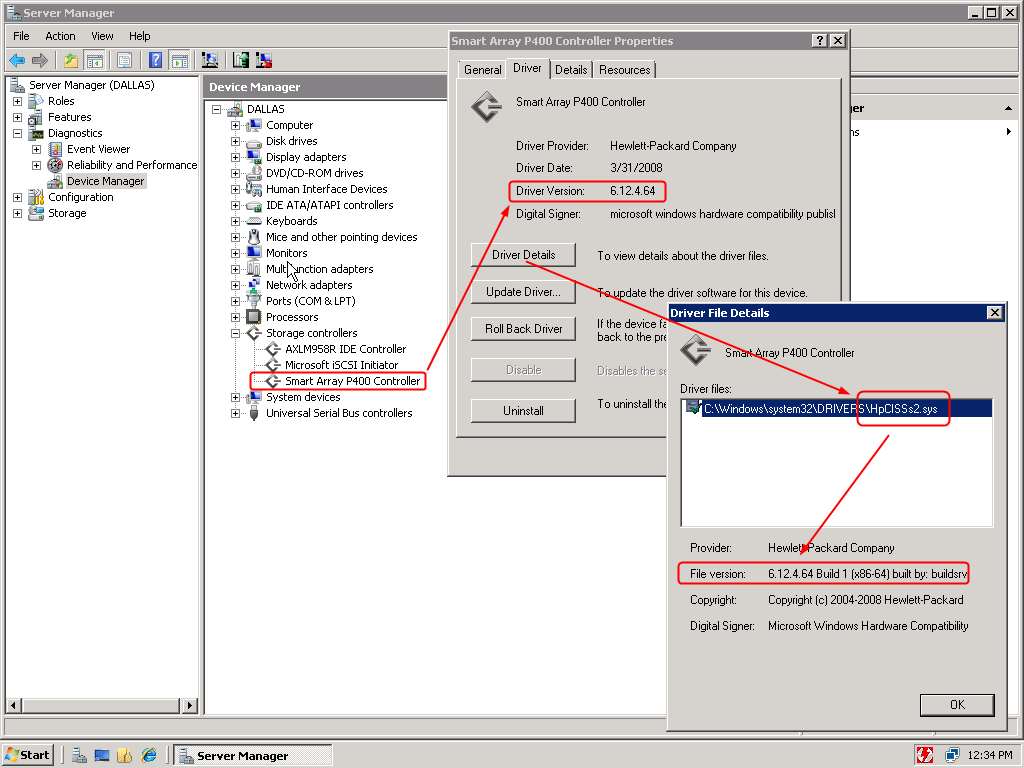
Task: Click the Display adapters device icon
Action: (x=254, y=157)
